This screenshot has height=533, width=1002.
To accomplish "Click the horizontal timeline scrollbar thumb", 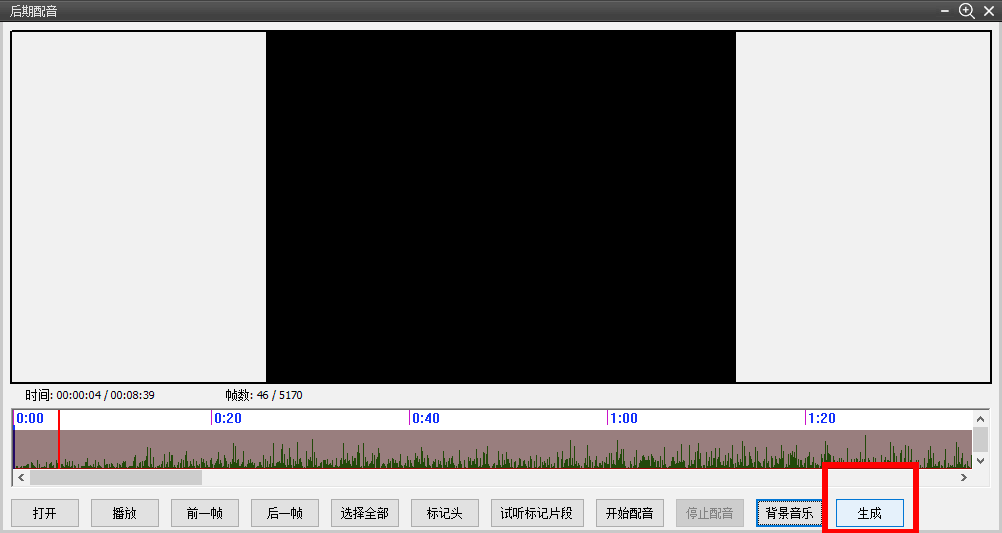I will point(116,477).
